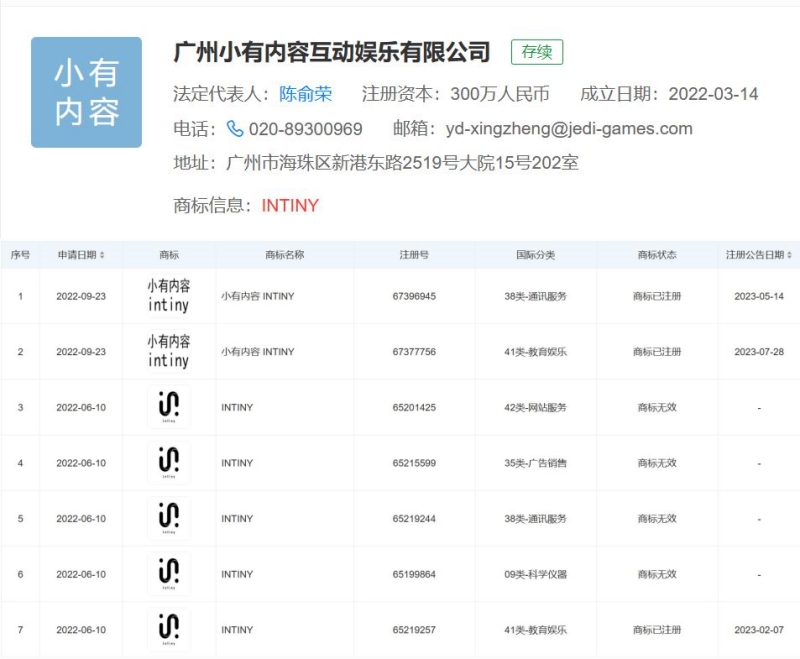Click company title 广州小有内容互动娱乐有限公司

point(332,52)
